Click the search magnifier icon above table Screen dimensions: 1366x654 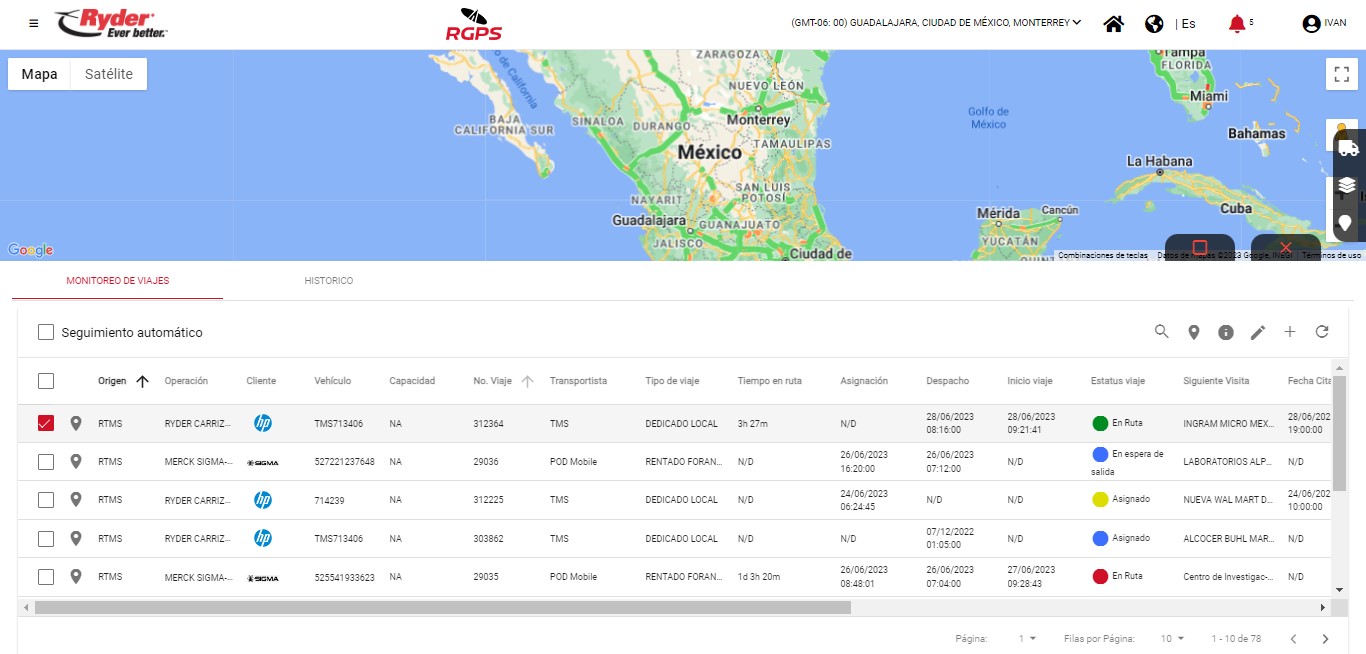(1161, 332)
